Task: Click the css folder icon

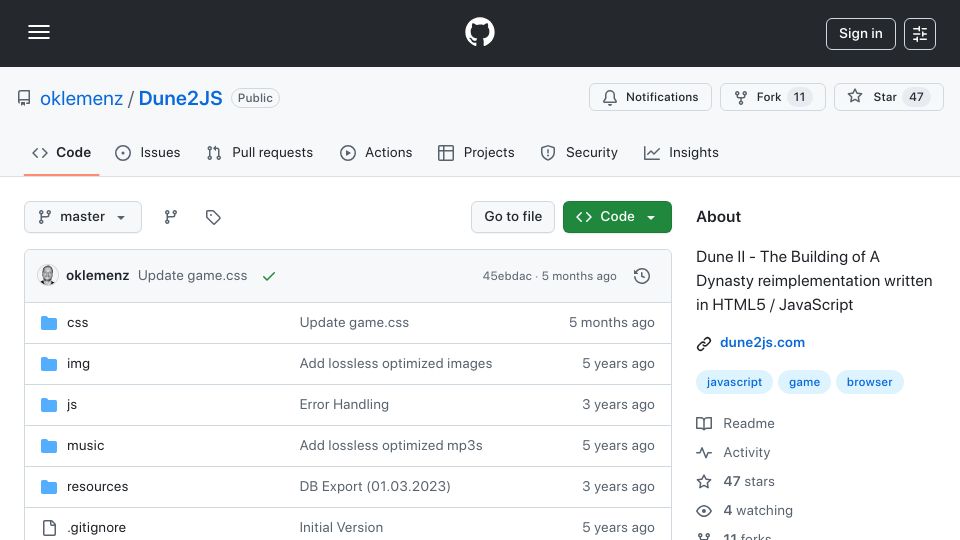Action: coord(49,323)
